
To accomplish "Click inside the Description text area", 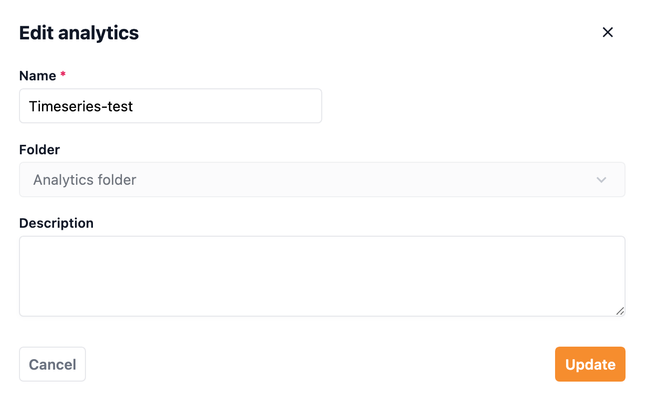I will (322, 276).
